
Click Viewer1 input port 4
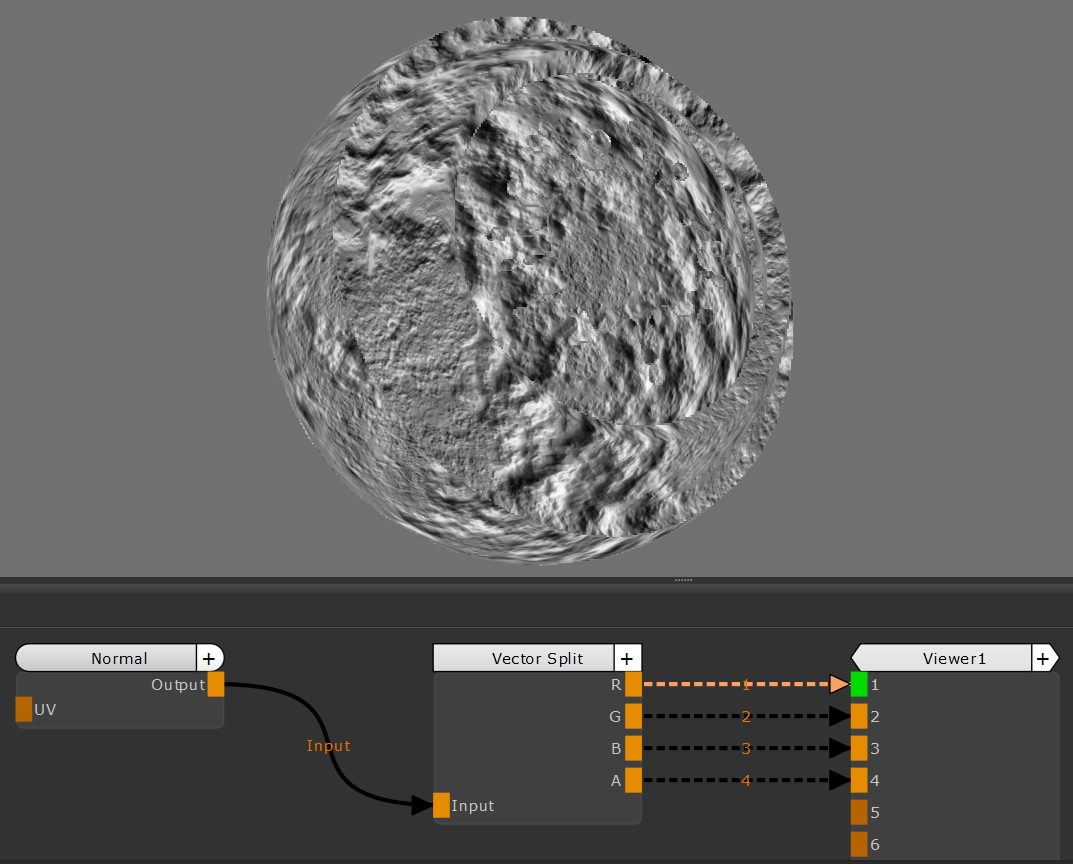coord(859,781)
